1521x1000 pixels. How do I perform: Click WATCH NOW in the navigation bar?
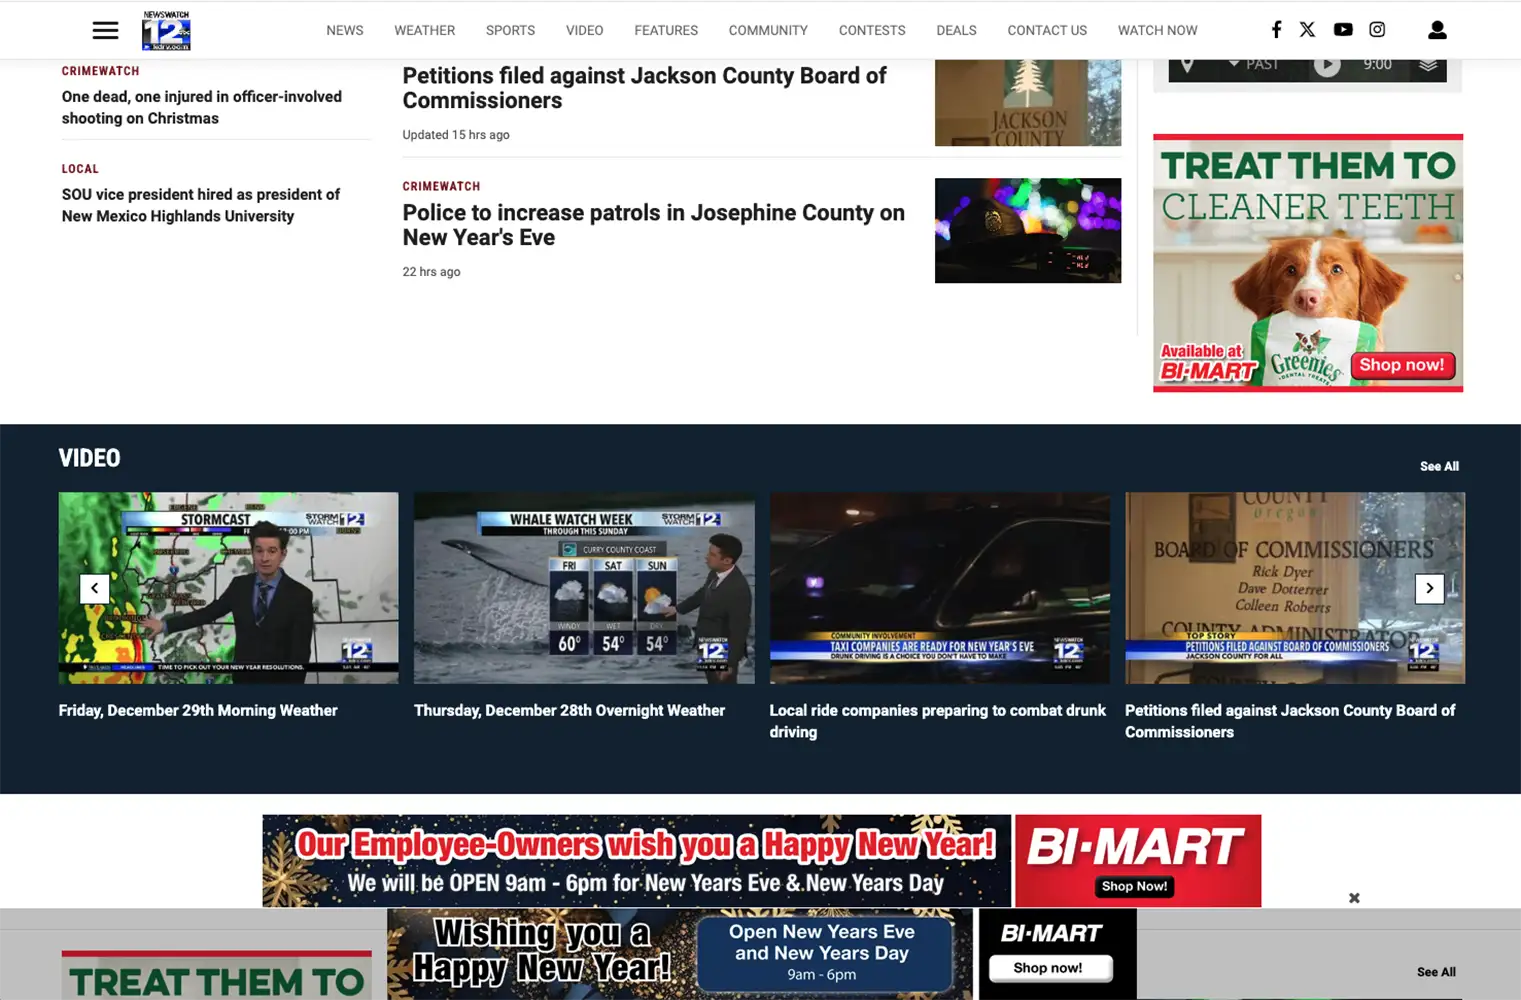pyautogui.click(x=1157, y=30)
